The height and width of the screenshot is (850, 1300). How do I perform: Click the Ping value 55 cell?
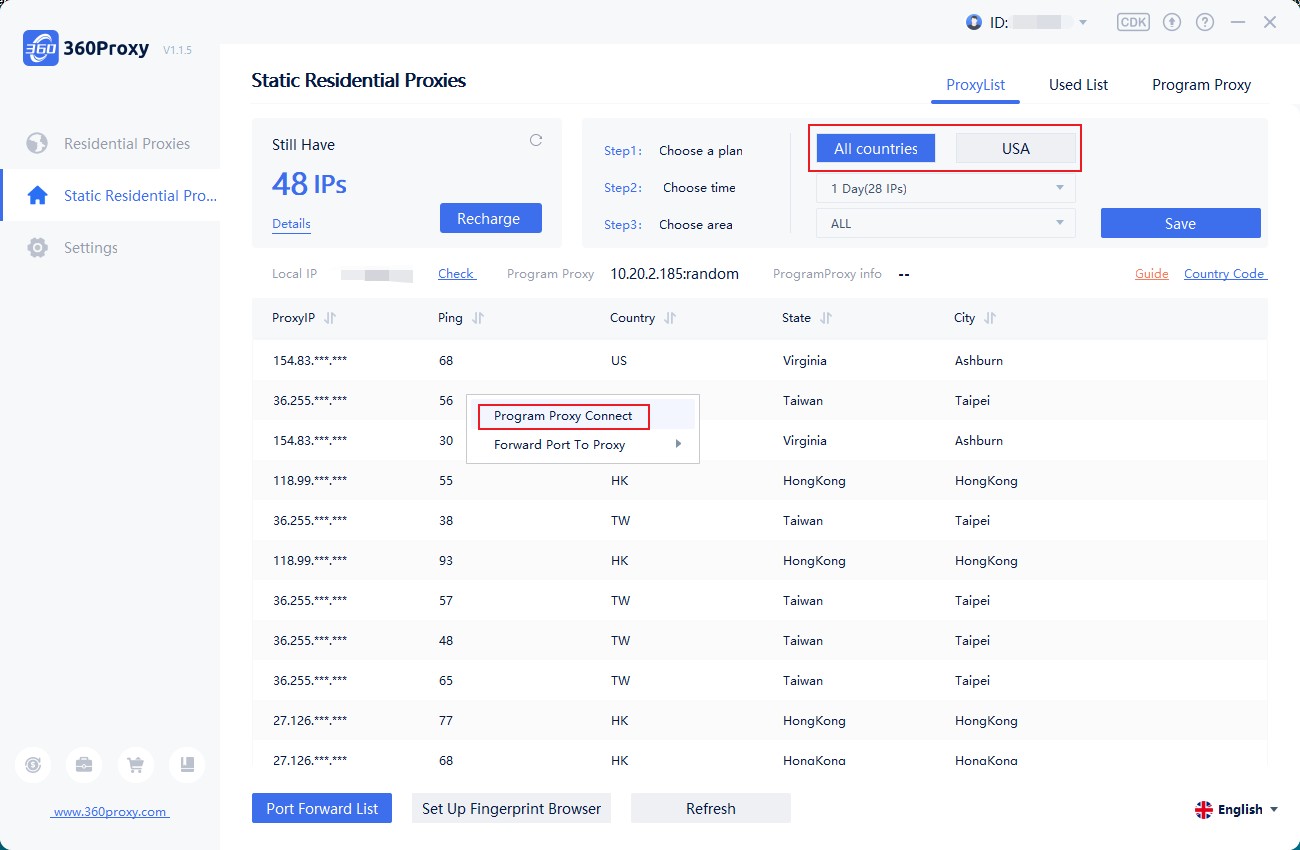pyautogui.click(x=446, y=481)
